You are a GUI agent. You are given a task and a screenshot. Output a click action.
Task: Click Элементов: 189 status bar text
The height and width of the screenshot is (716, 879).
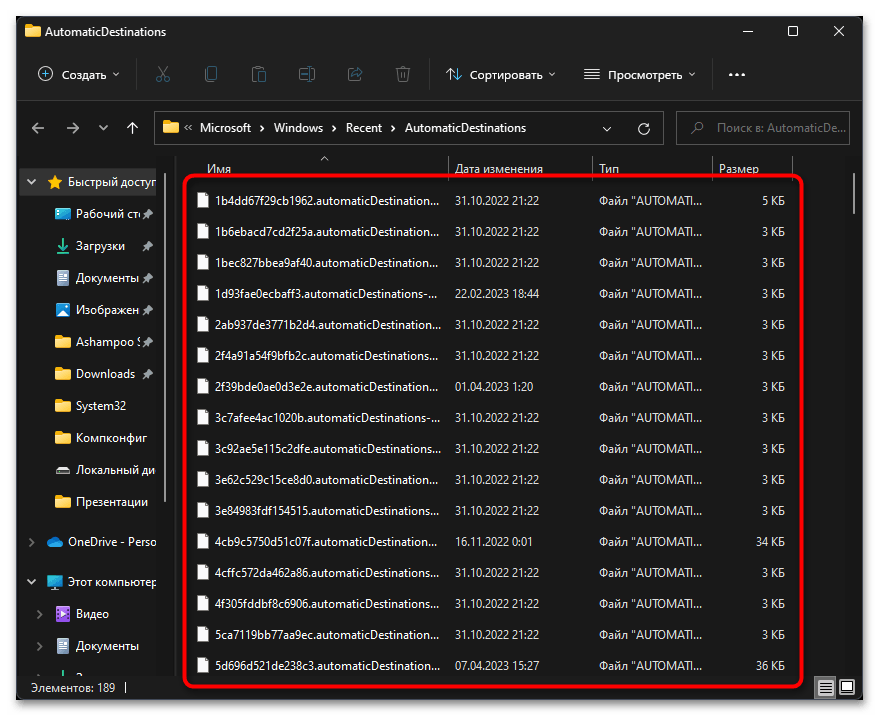pos(73,688)
